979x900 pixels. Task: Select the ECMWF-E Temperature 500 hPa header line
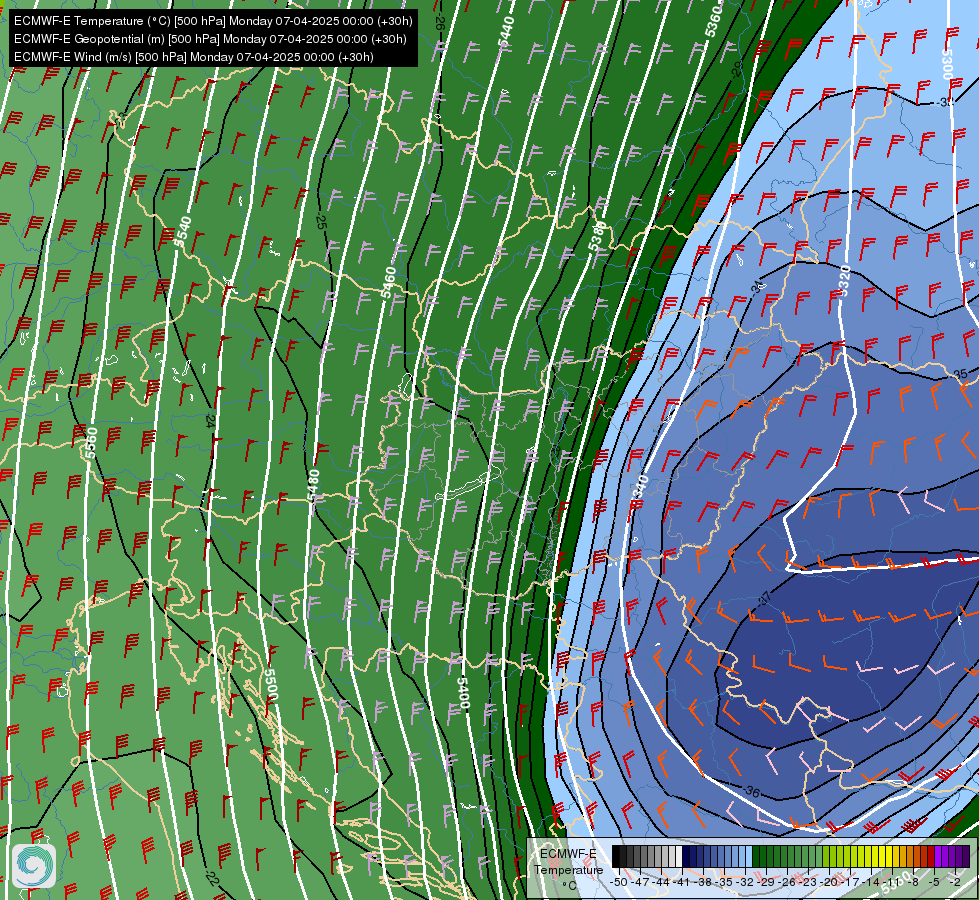(x=213, y=21)
